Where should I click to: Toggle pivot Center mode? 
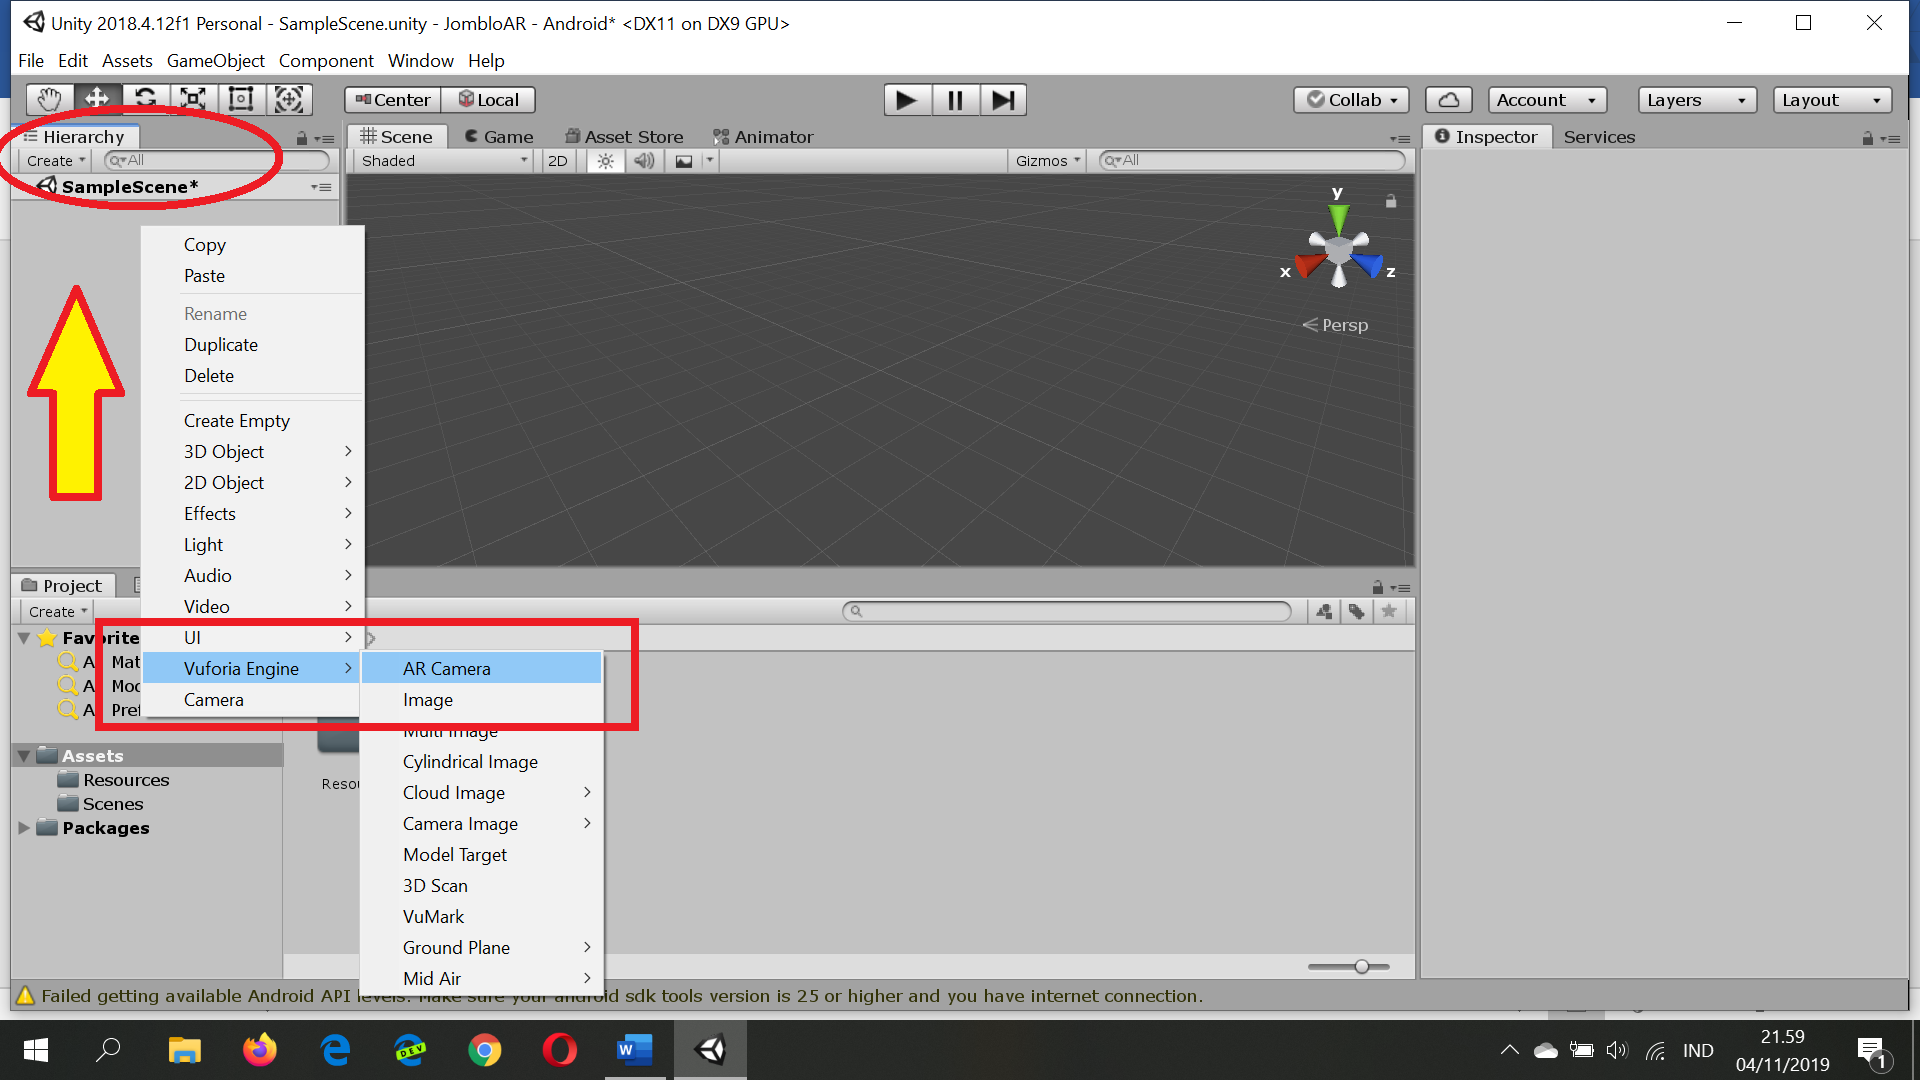[393, 100]
